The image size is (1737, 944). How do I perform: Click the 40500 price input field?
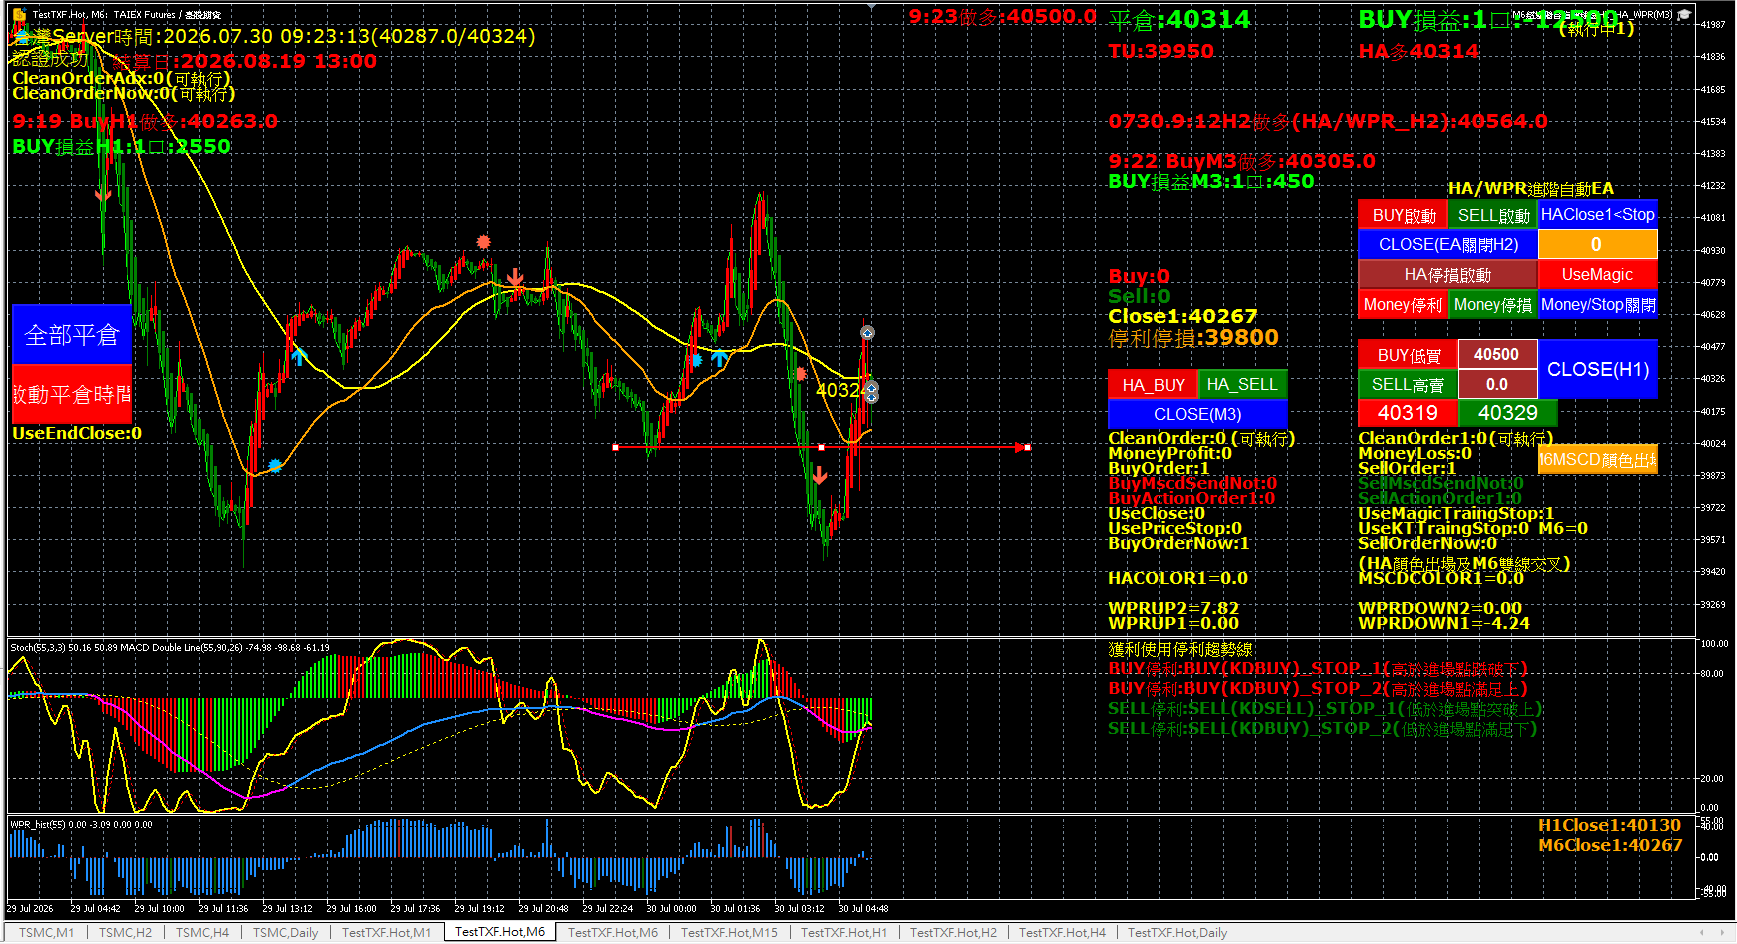[1497, 354]
